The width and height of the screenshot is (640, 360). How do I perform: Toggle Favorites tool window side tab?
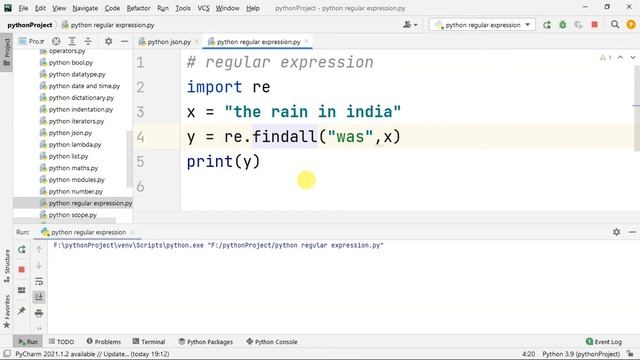(x=7, y=311)
